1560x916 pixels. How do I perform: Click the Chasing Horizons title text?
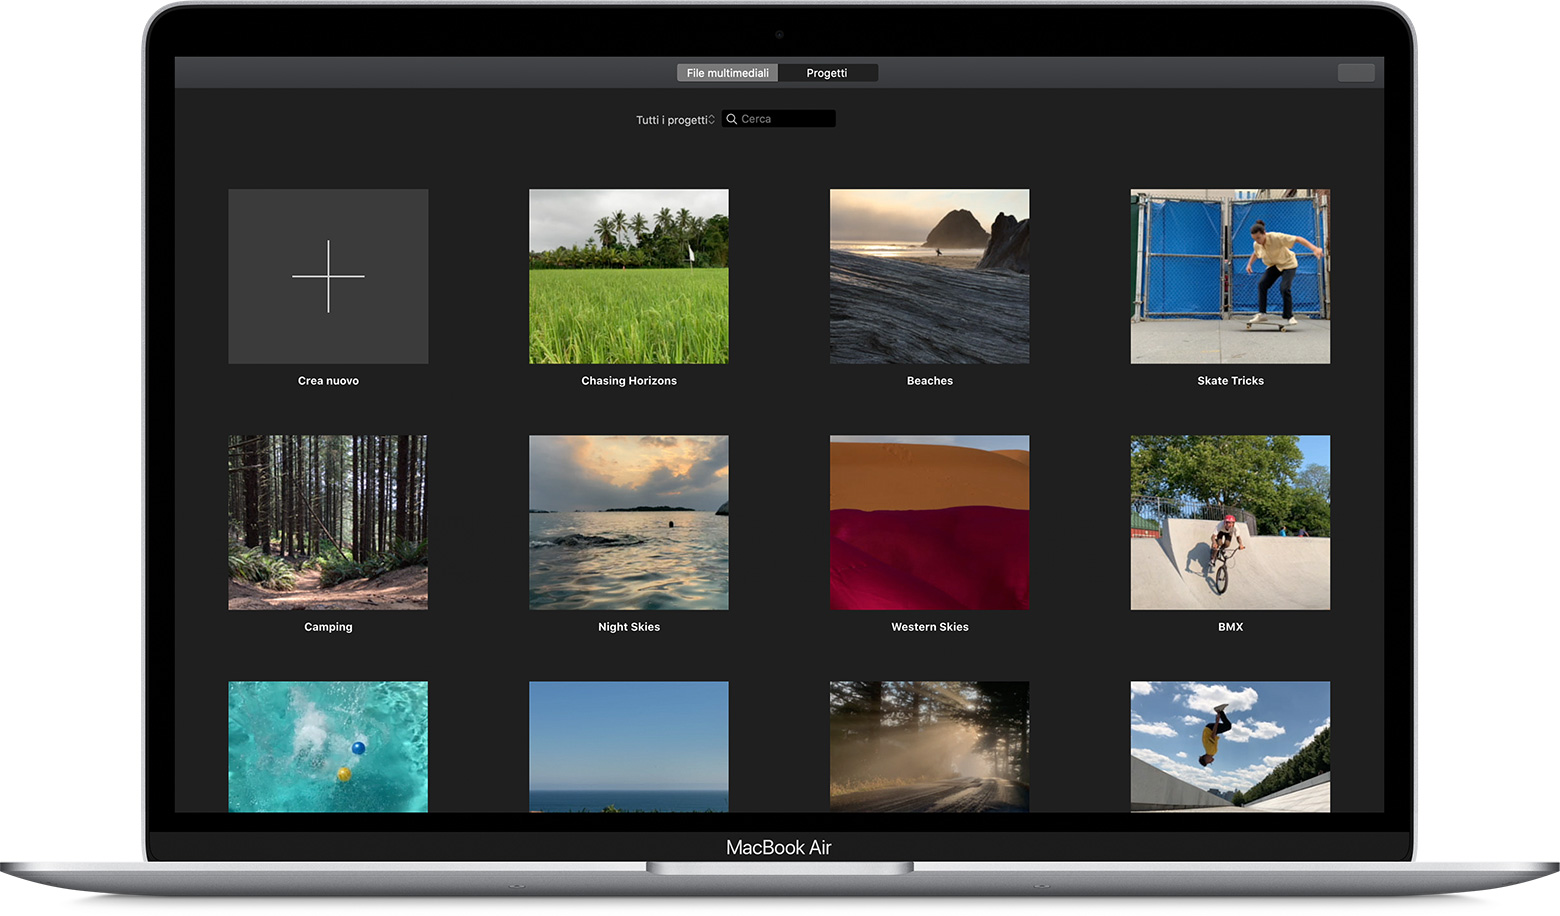(x=629, y=381)
